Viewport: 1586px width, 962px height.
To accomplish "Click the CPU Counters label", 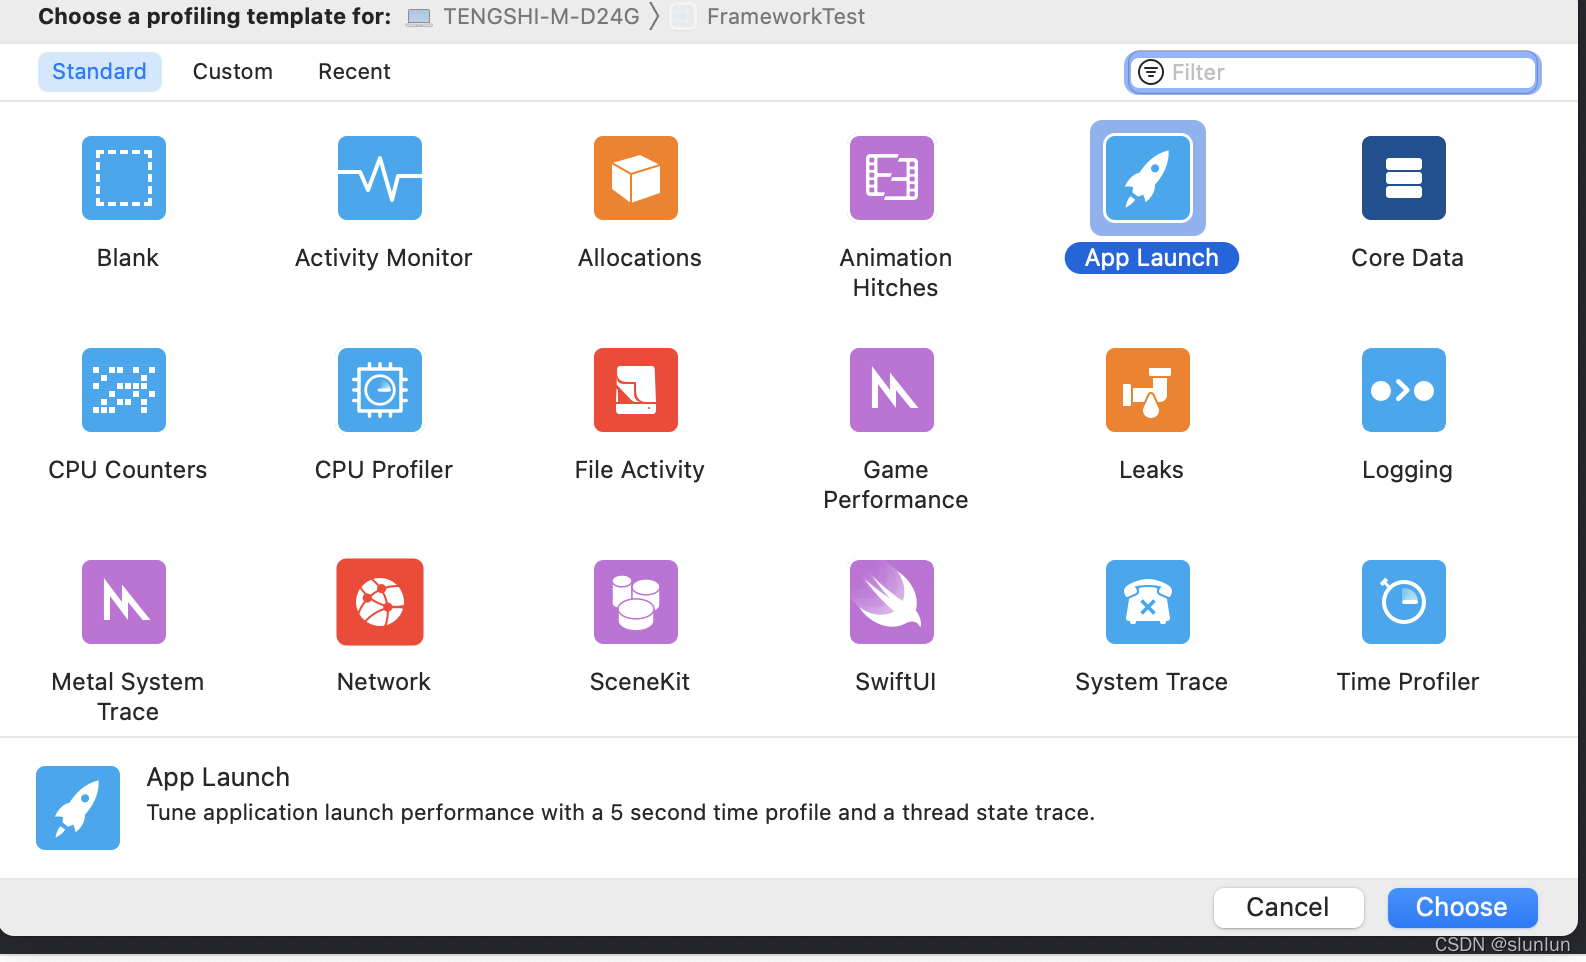I will (128, 470).
